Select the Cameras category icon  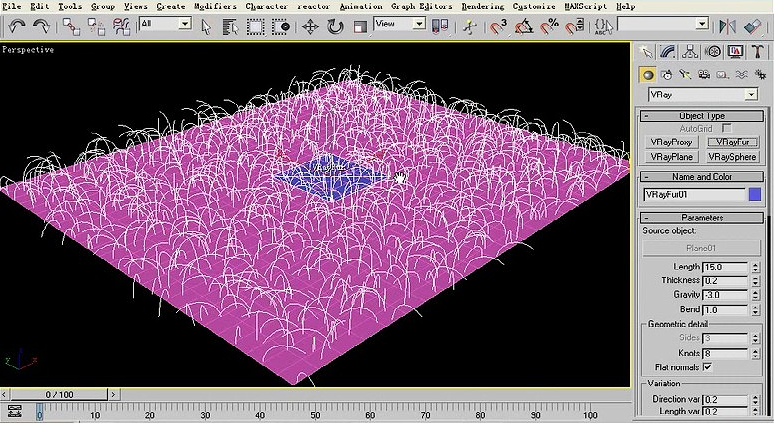click(704, 75)
